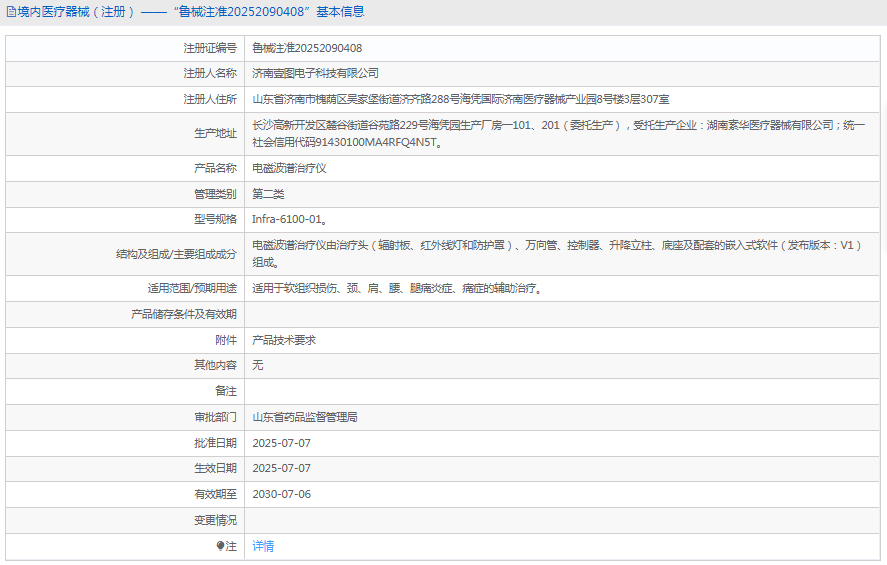Select product name 电磁波谱治疗仪

tap(289, 168)
